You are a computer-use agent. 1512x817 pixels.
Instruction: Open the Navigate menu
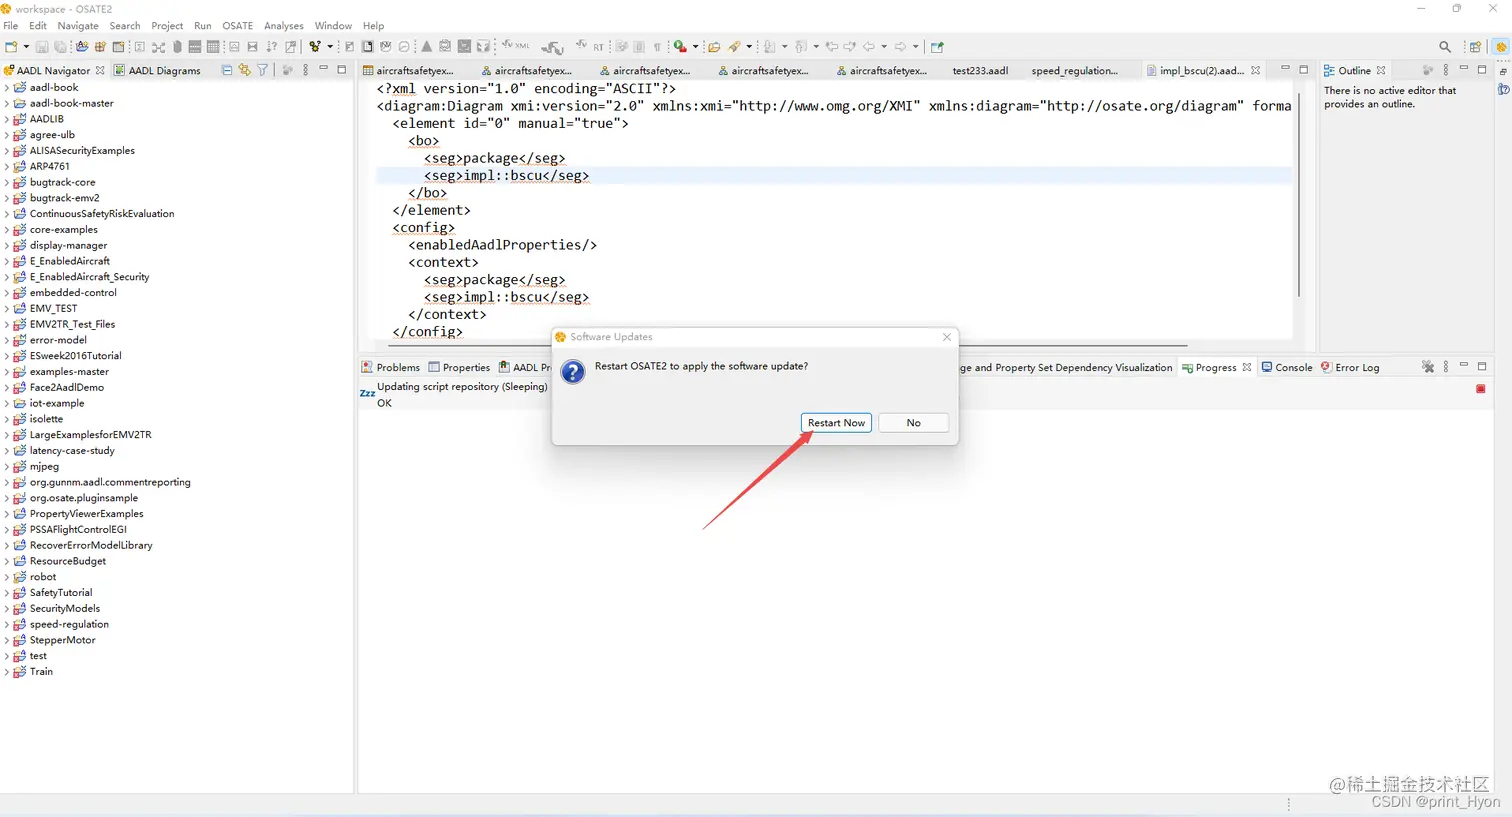pos(78,25)
